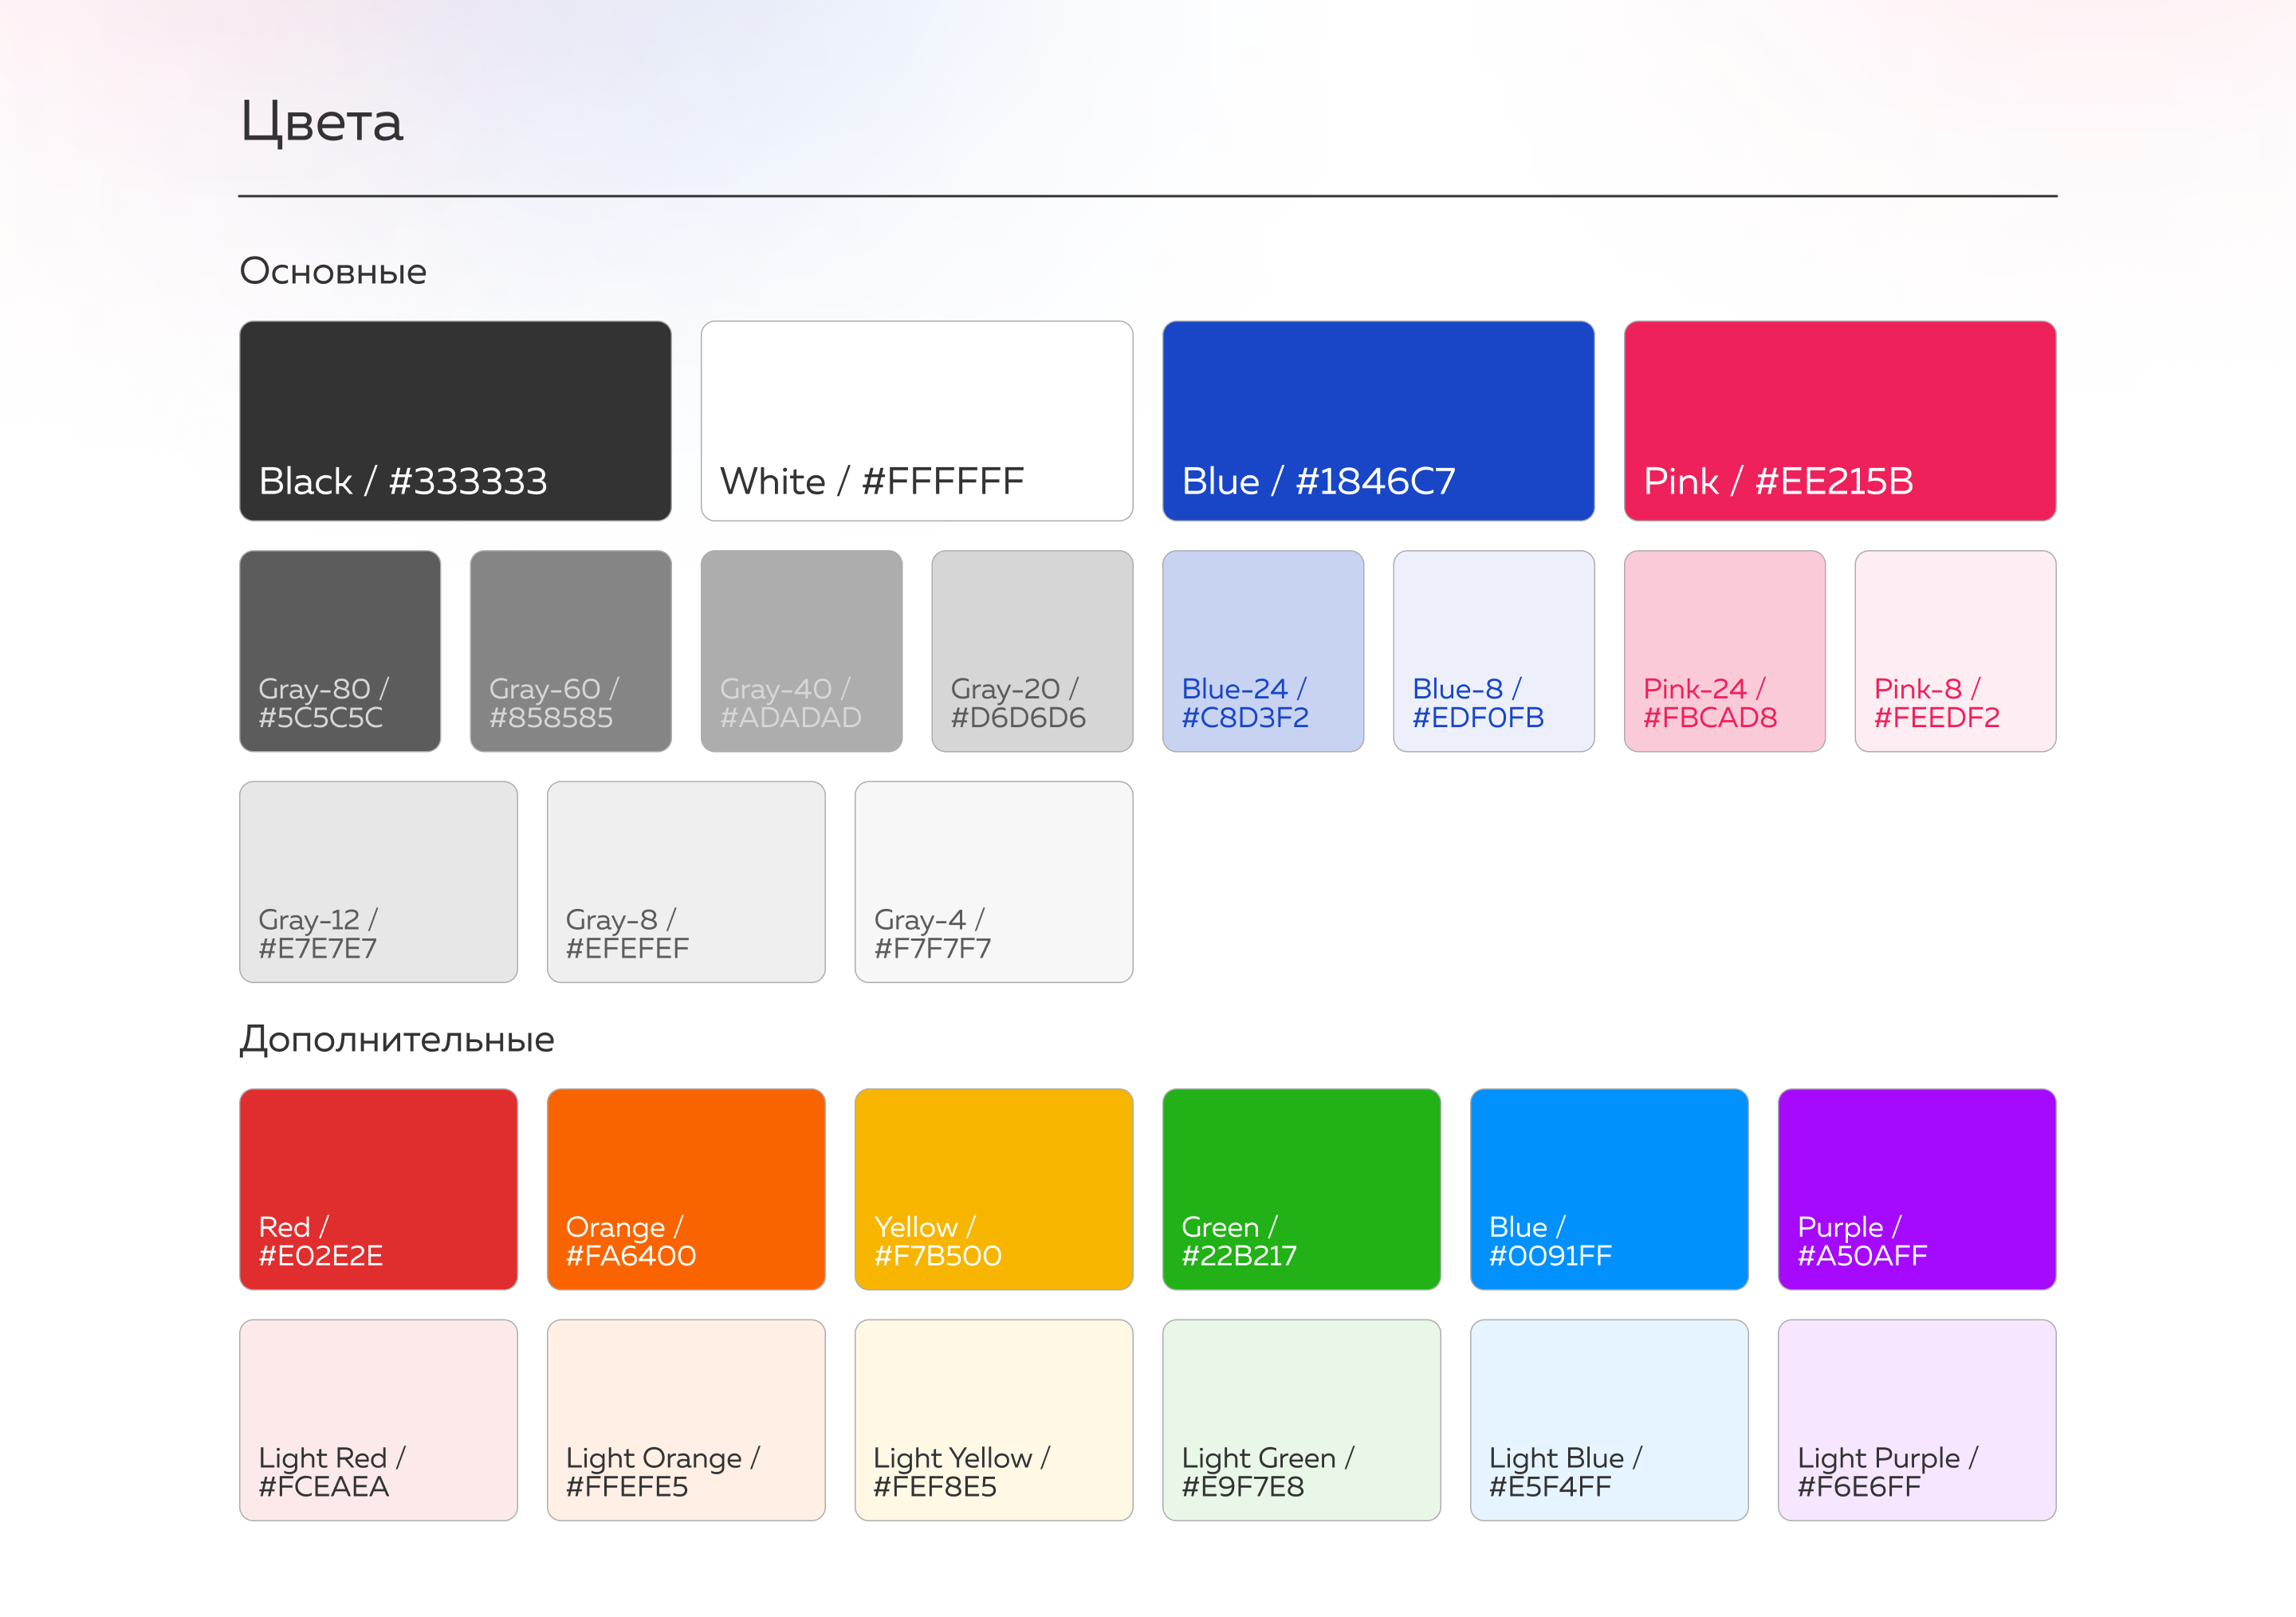Select the Pink-24 #FBCAD8 swatch

pos(1724,650)
